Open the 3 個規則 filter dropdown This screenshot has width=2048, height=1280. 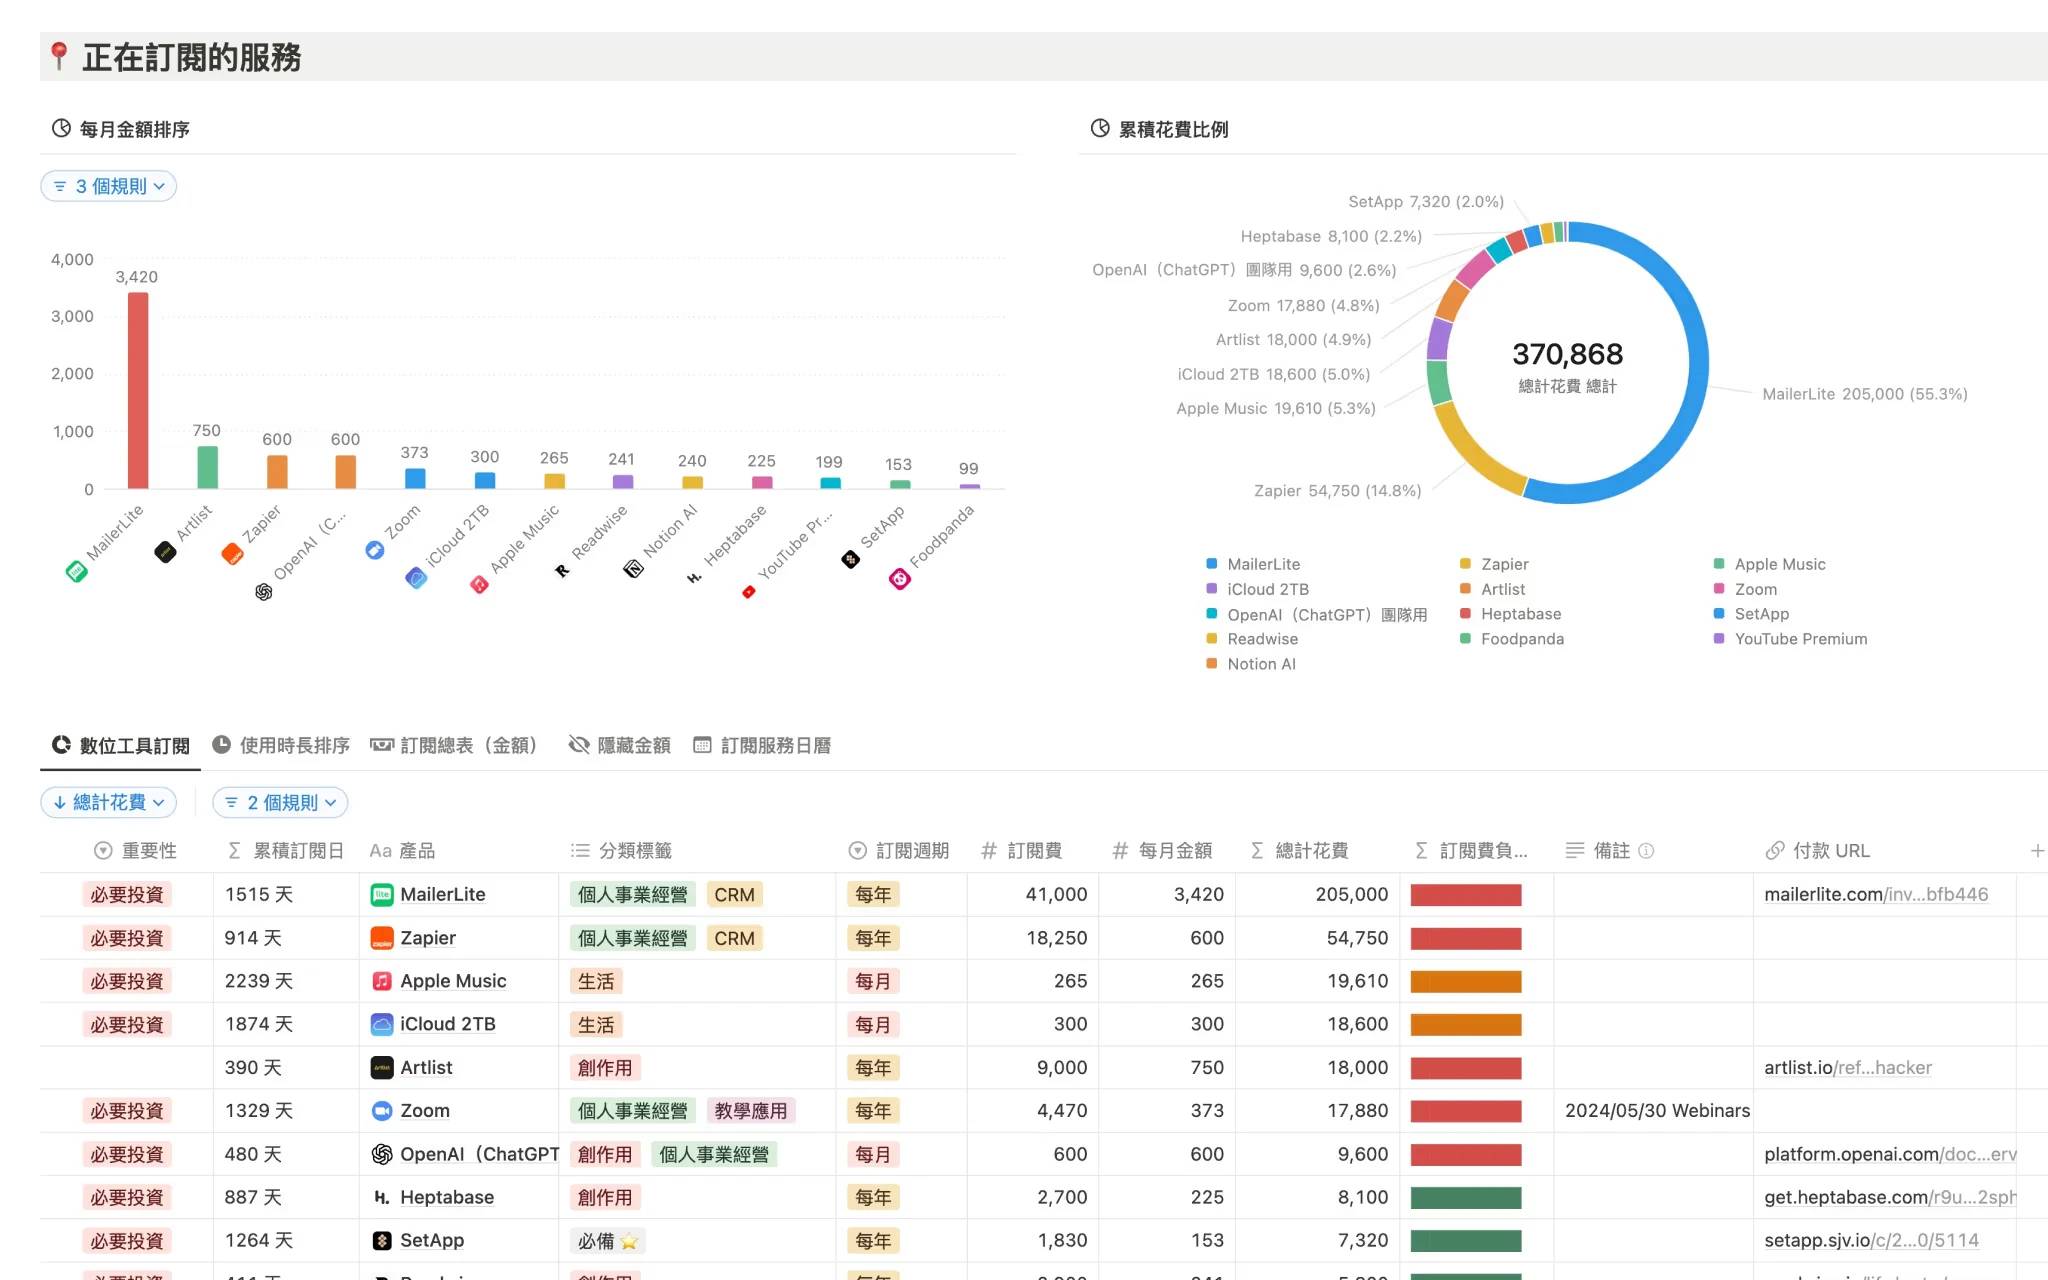pos(109,186)
